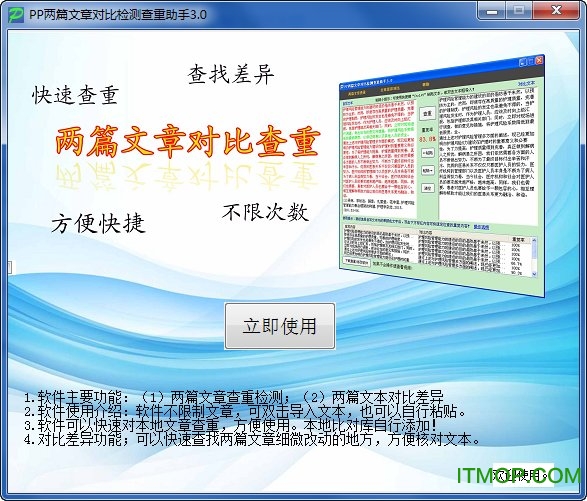Screen dimensions: 587x501
Task: Close the PP查重助手 window
Action: (x=556, y=11)
